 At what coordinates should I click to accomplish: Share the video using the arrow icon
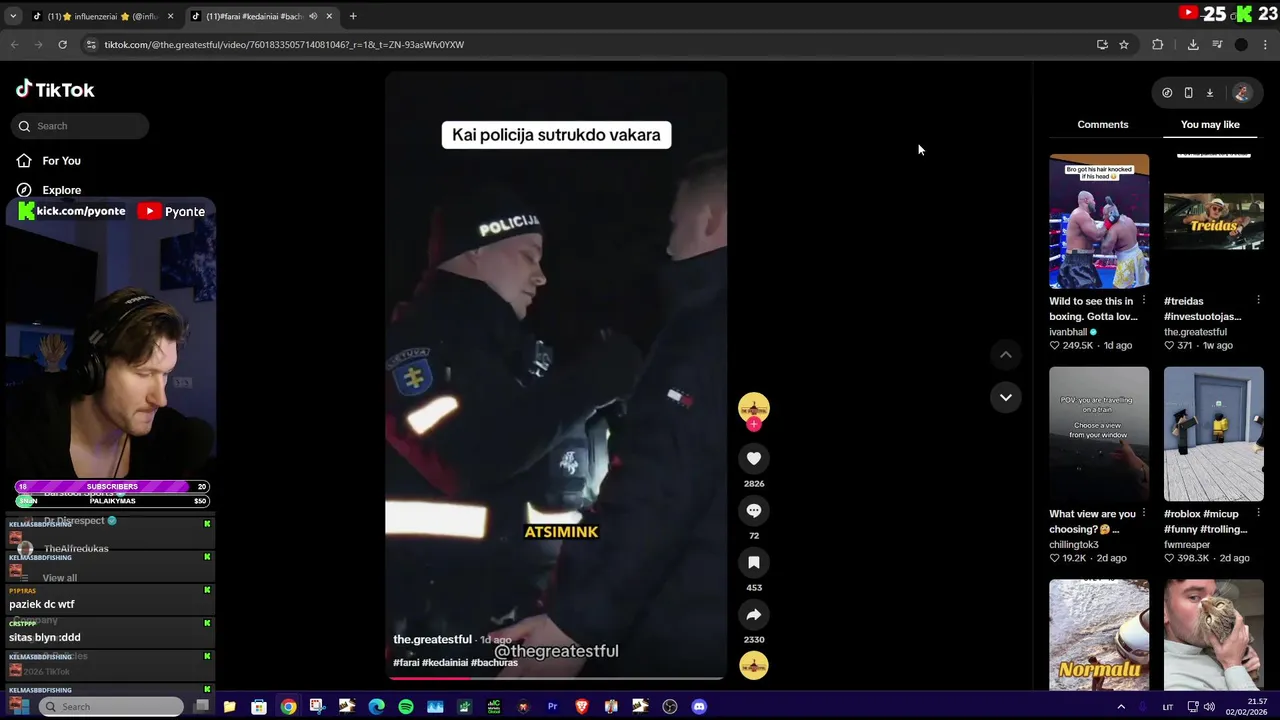click(754, 614)
